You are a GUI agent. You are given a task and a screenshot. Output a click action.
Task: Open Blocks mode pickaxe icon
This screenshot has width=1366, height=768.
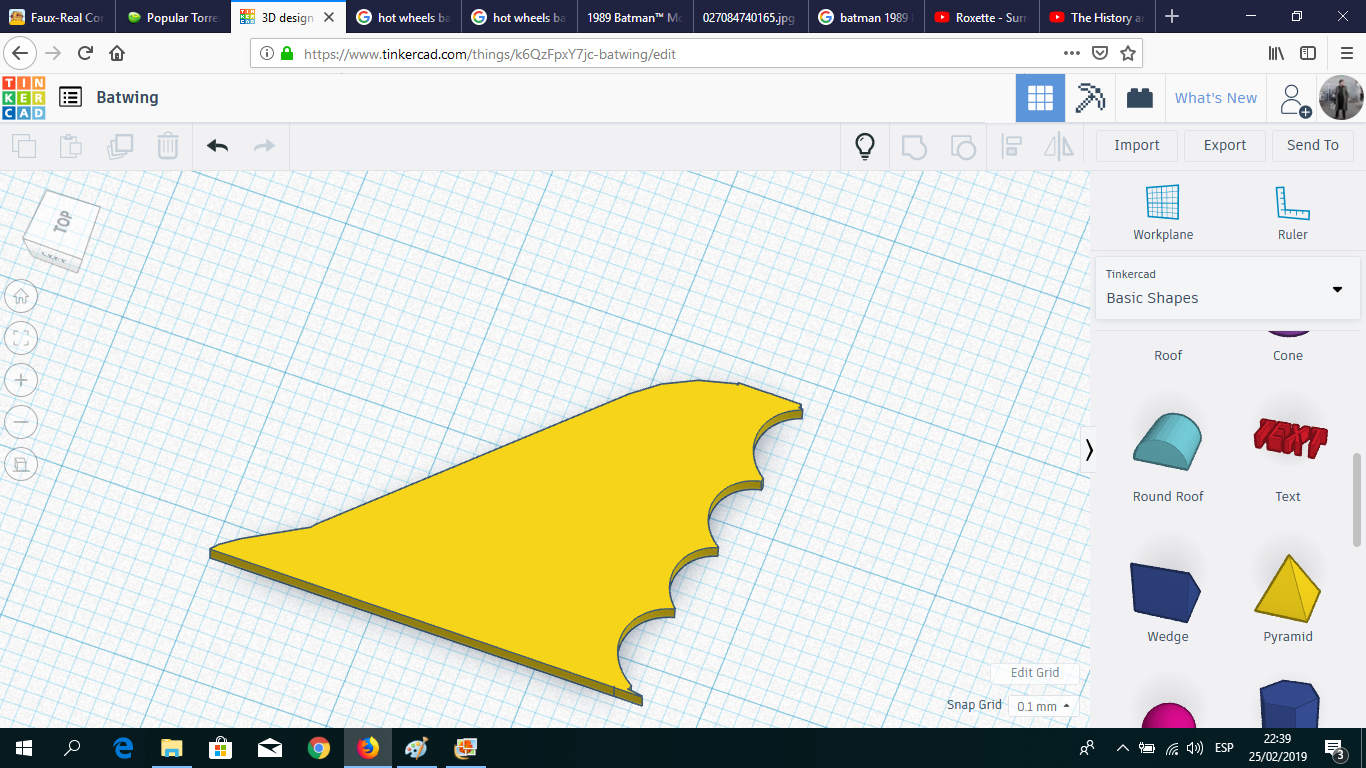pos(1090,98)
